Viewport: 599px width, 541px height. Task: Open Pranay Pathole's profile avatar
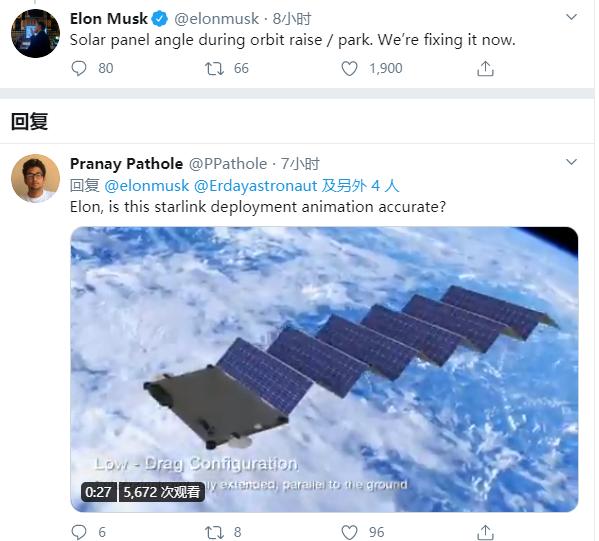pyautogui.click(x=36, y=178)
